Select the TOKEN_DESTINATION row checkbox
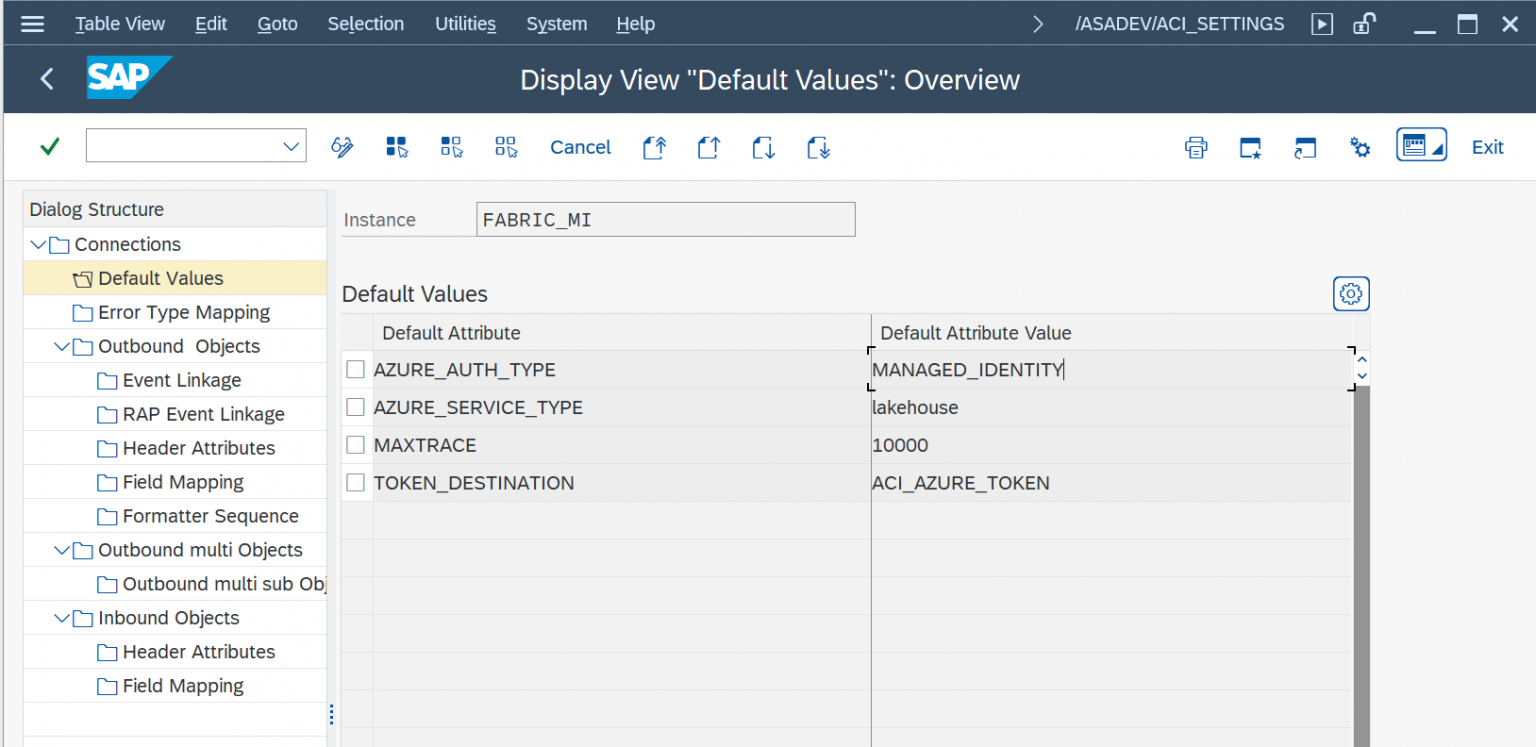1536x747 pixels. coord(356,483)
